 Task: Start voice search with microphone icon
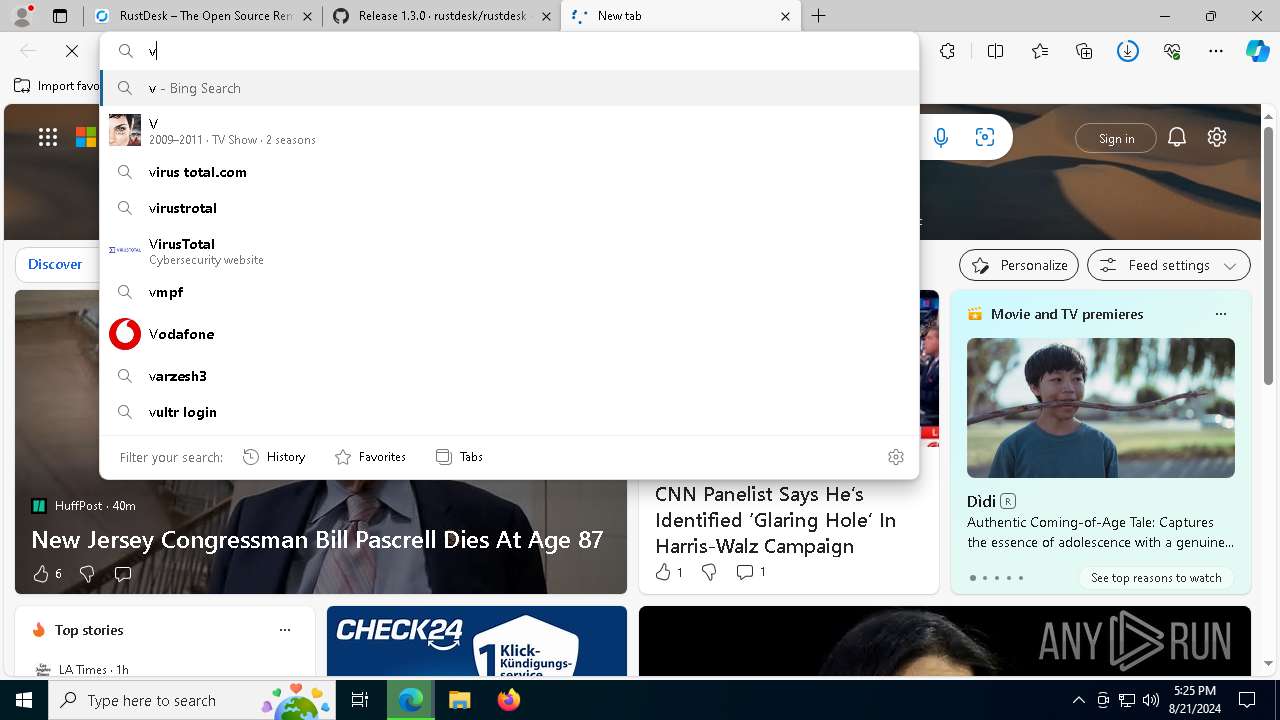click(x=941, y=138)
